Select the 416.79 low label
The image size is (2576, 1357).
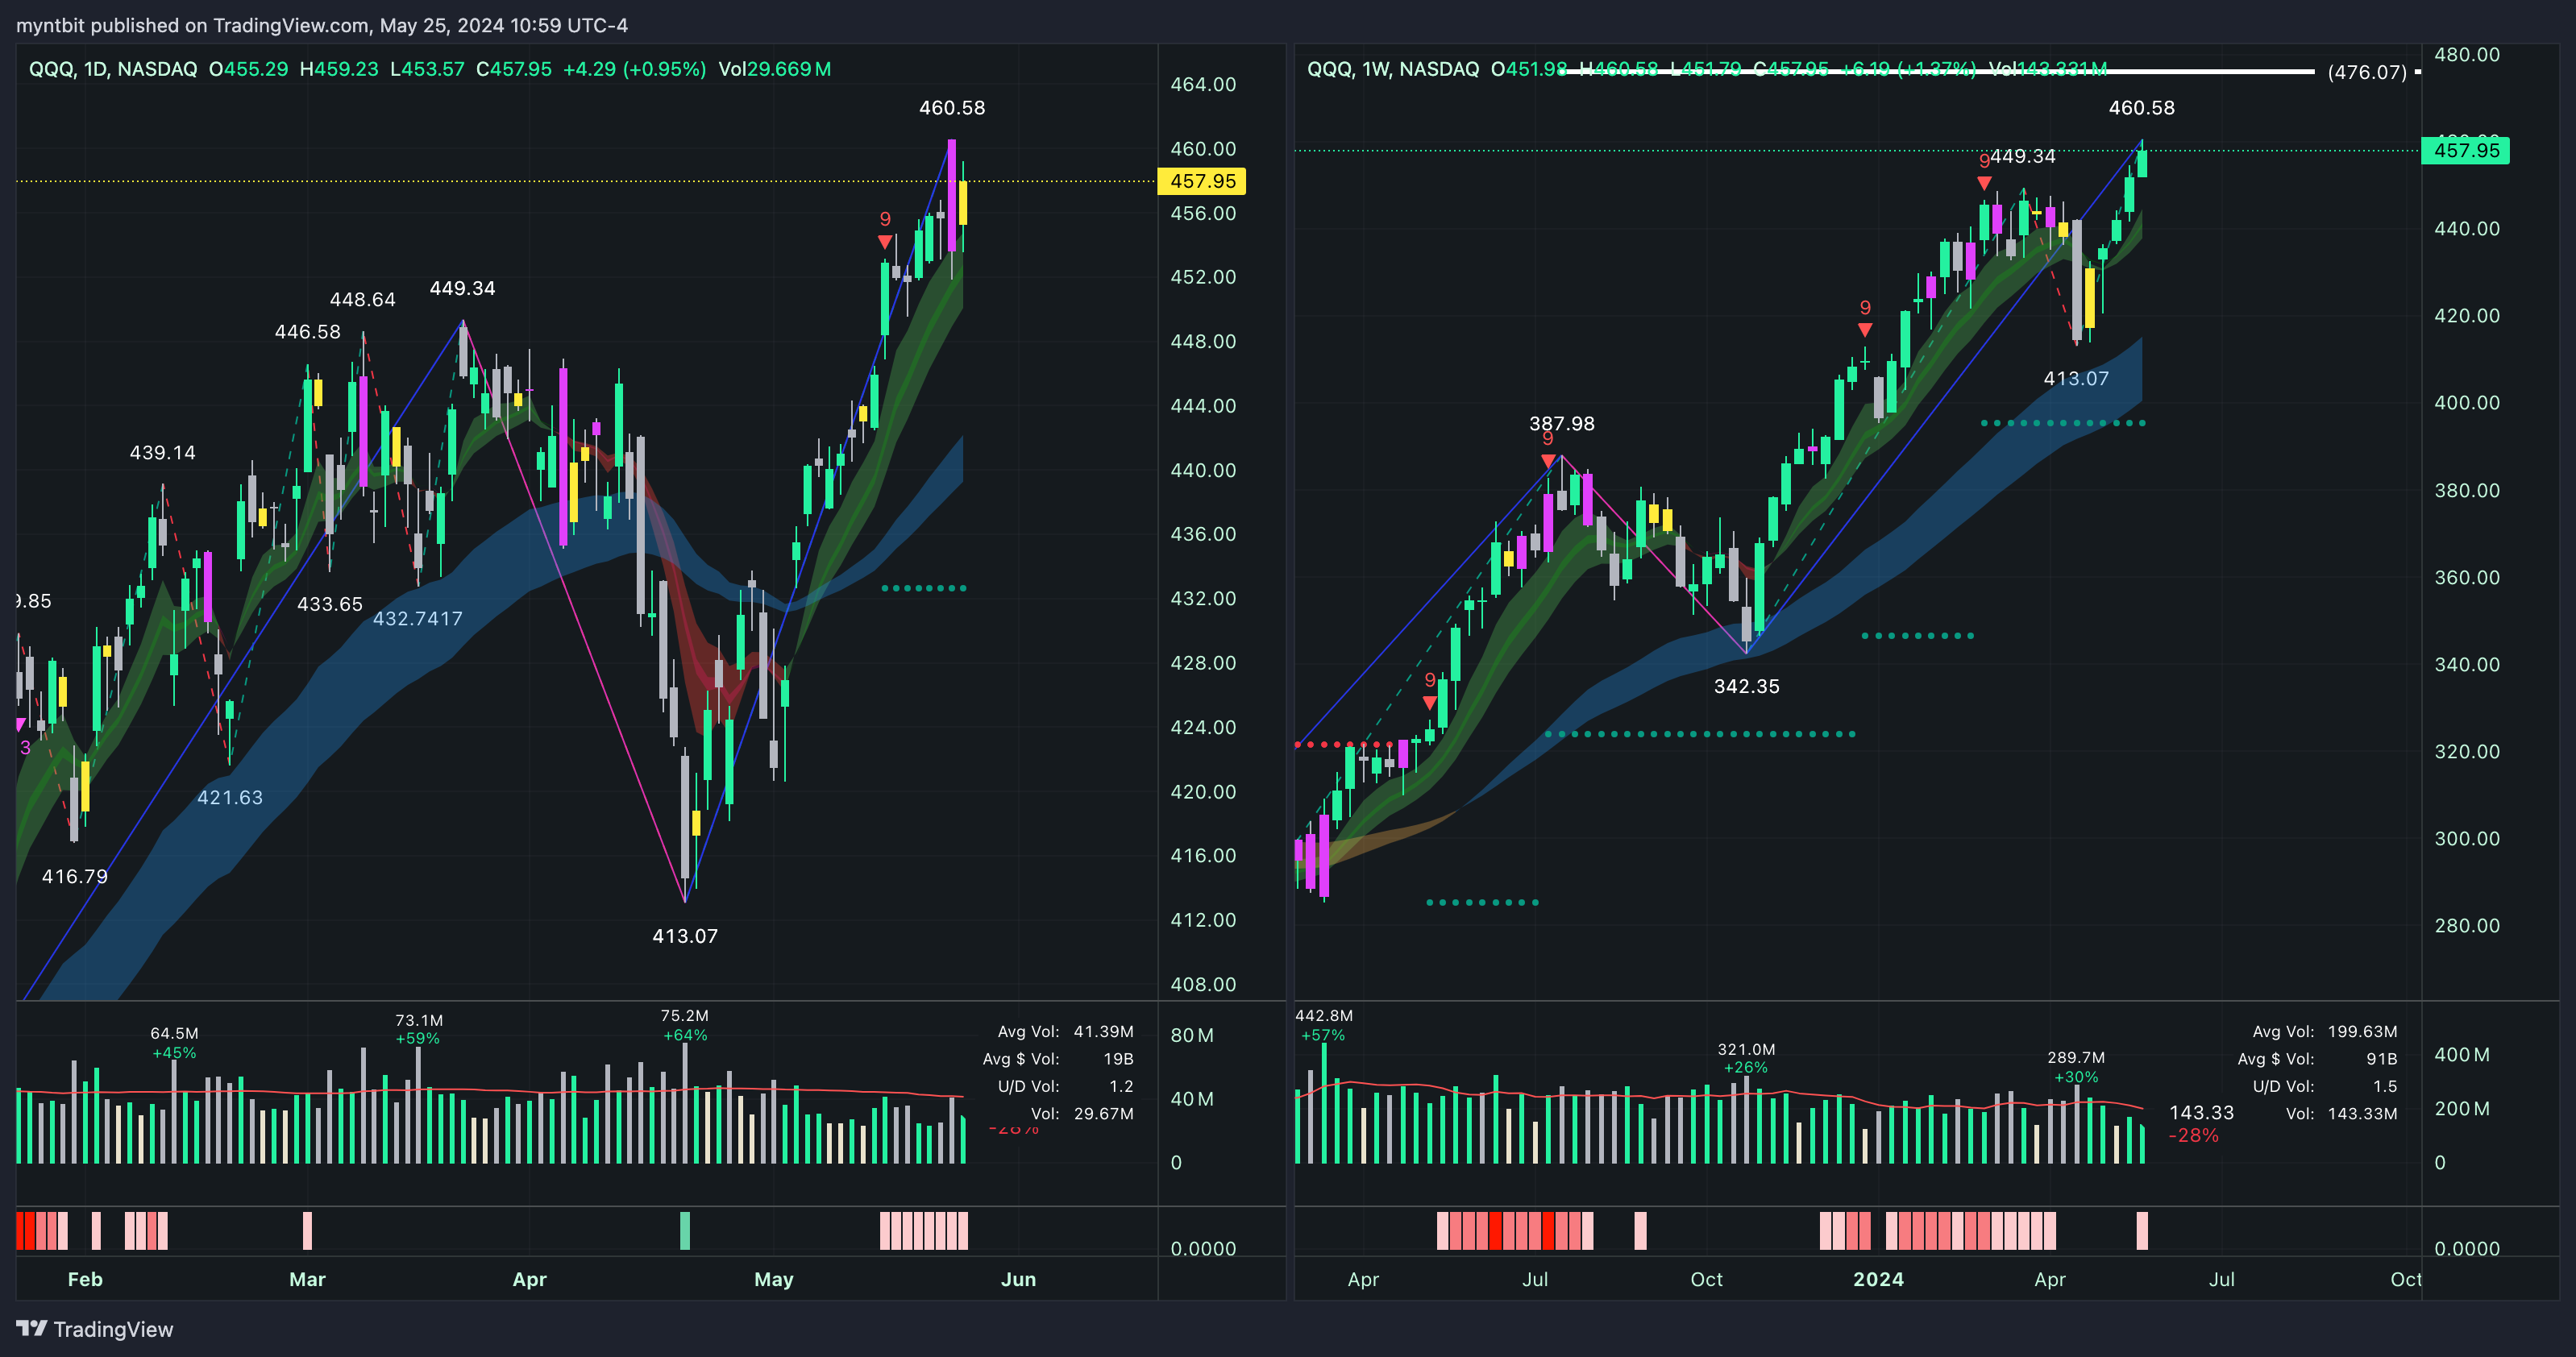pos(75,876)
